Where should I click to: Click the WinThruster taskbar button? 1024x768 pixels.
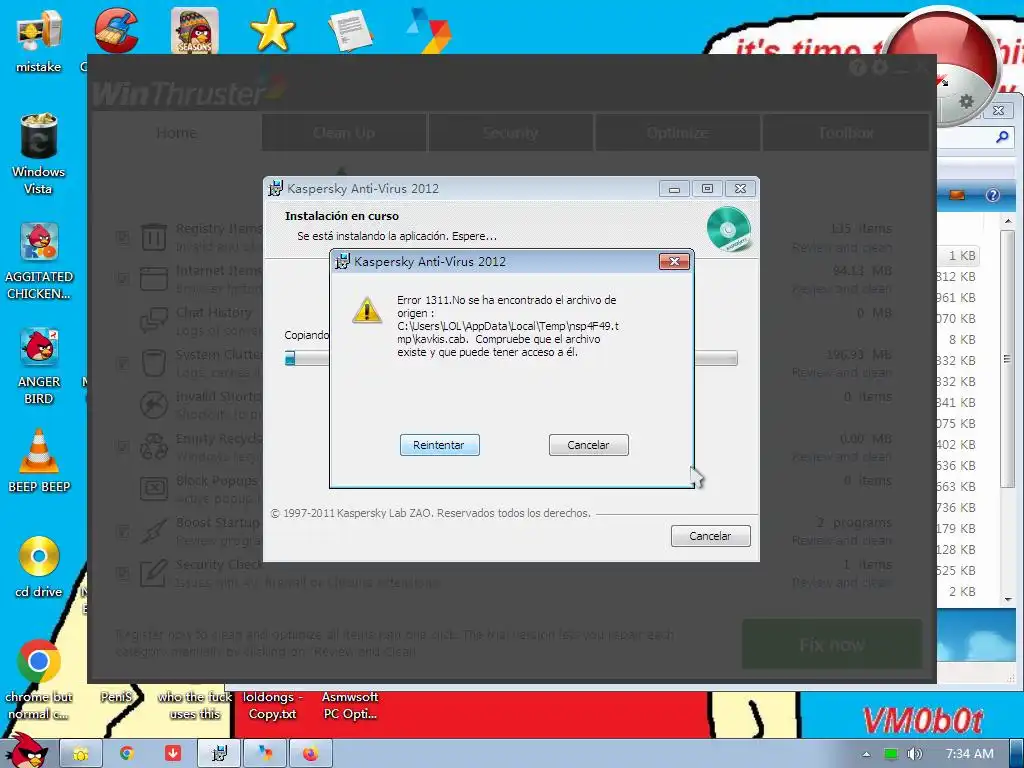click(265, 754)
